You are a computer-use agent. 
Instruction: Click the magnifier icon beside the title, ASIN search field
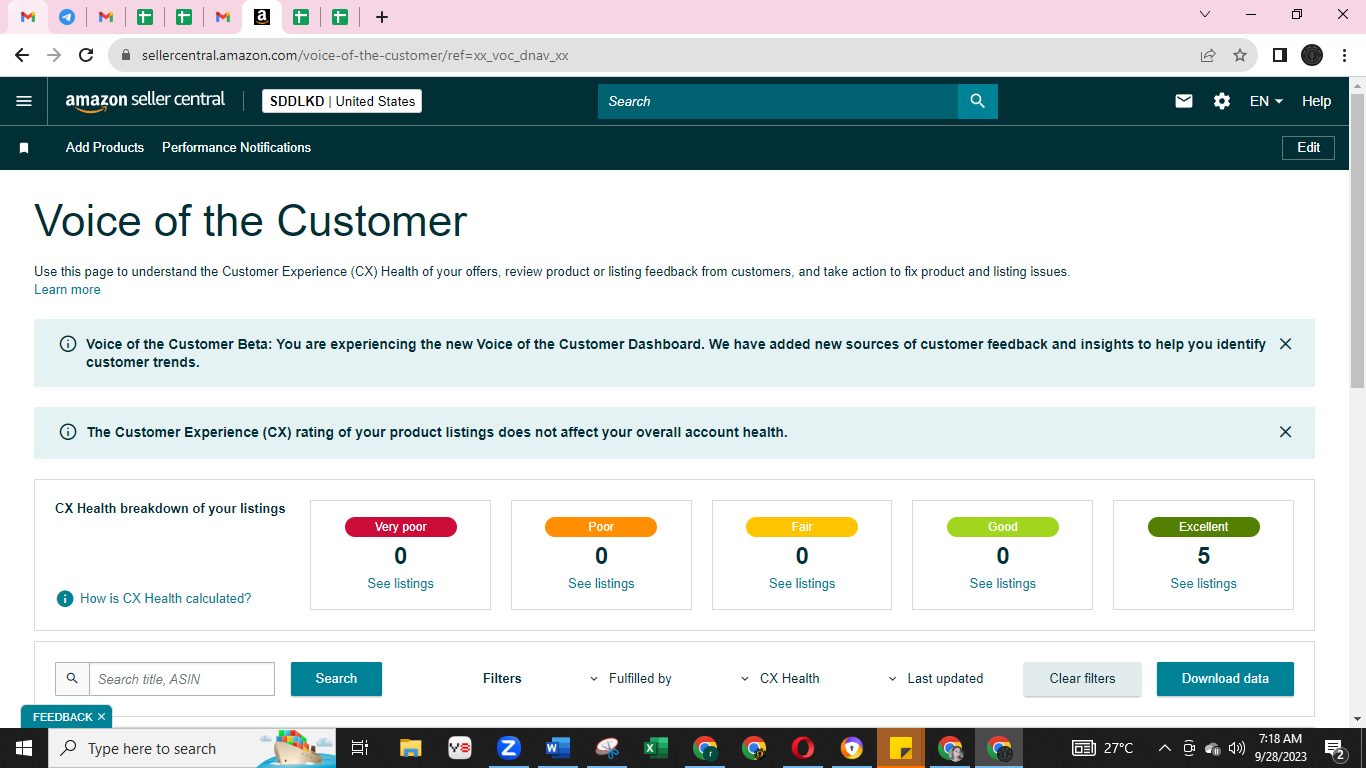point(72,678)
